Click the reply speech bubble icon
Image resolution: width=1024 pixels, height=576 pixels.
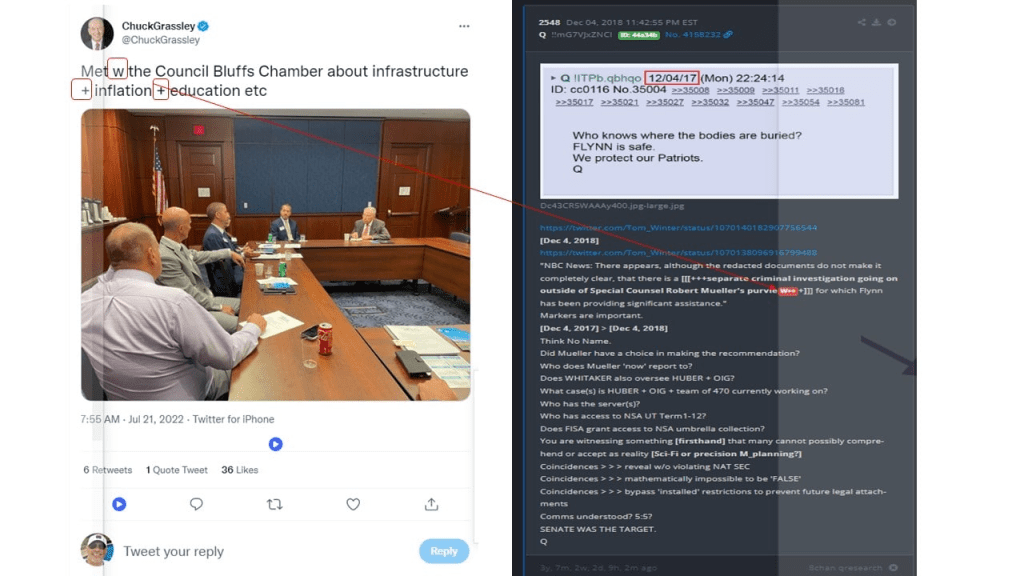(x=196, y=504)
